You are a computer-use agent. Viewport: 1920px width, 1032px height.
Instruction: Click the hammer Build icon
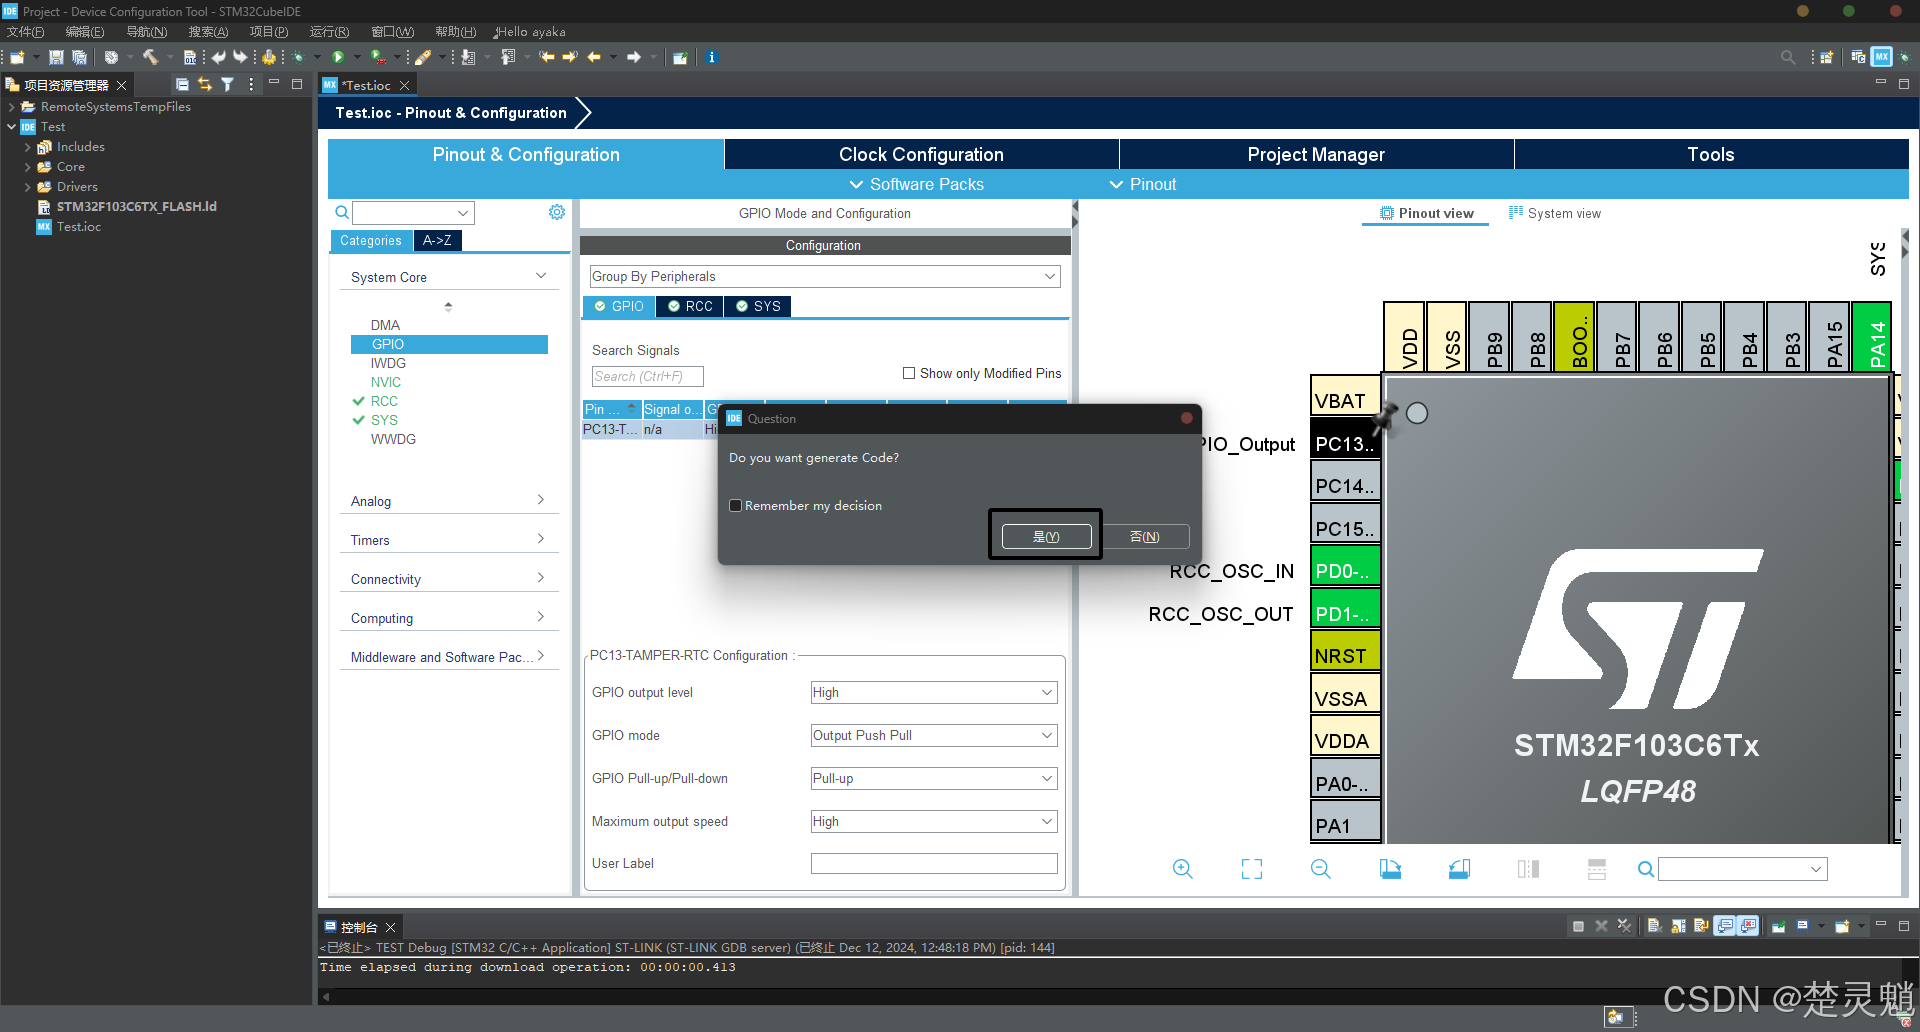click(150, 57)
